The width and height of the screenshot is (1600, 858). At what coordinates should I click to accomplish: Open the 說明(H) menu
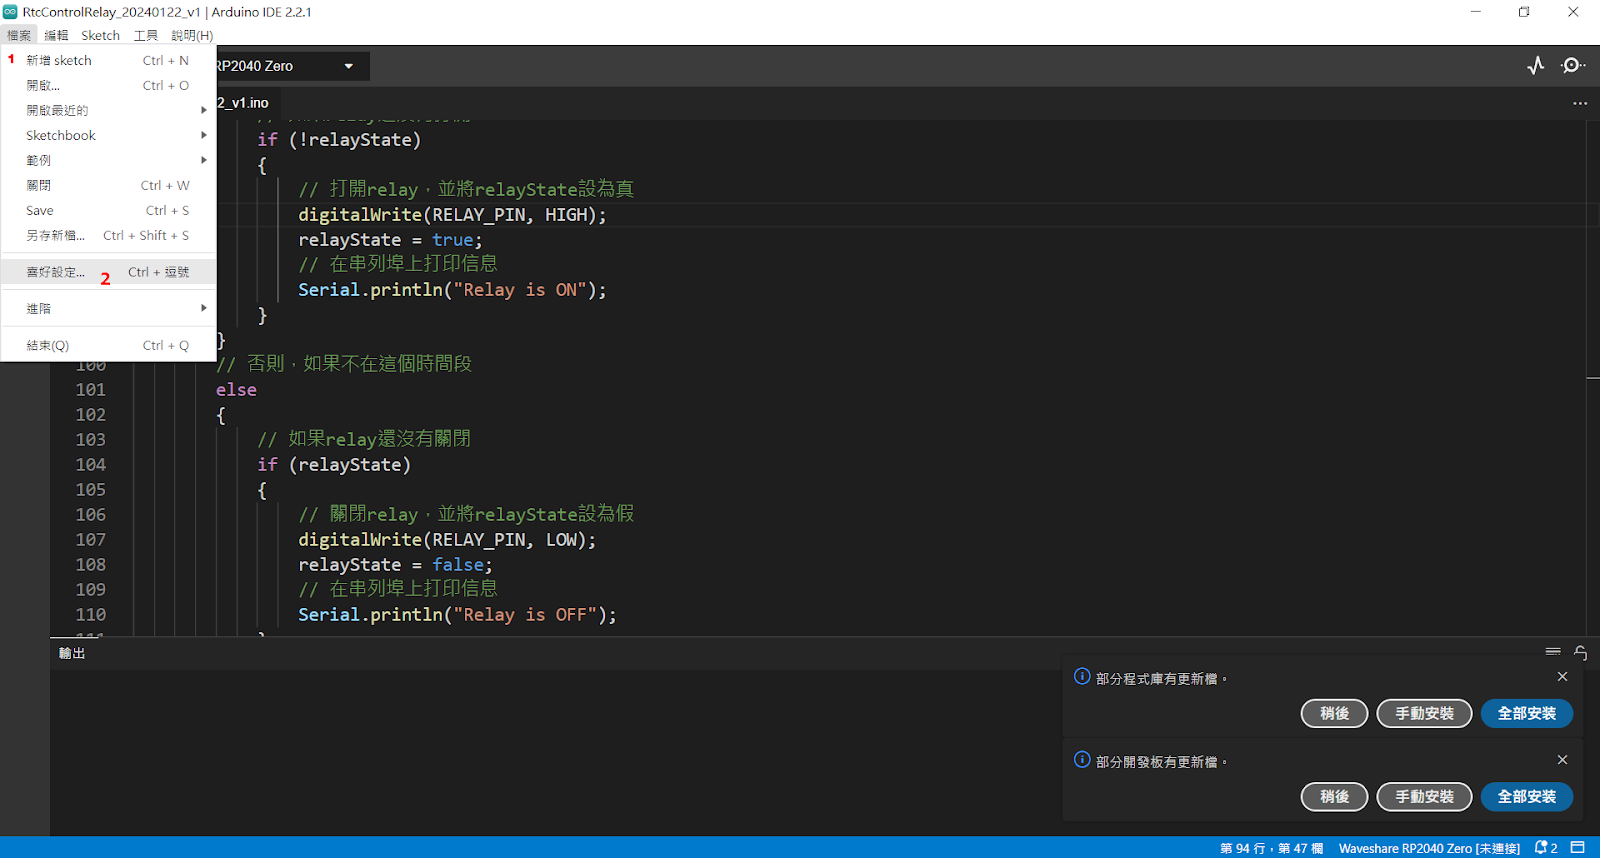pyautogui.click(x=192, y=35)
